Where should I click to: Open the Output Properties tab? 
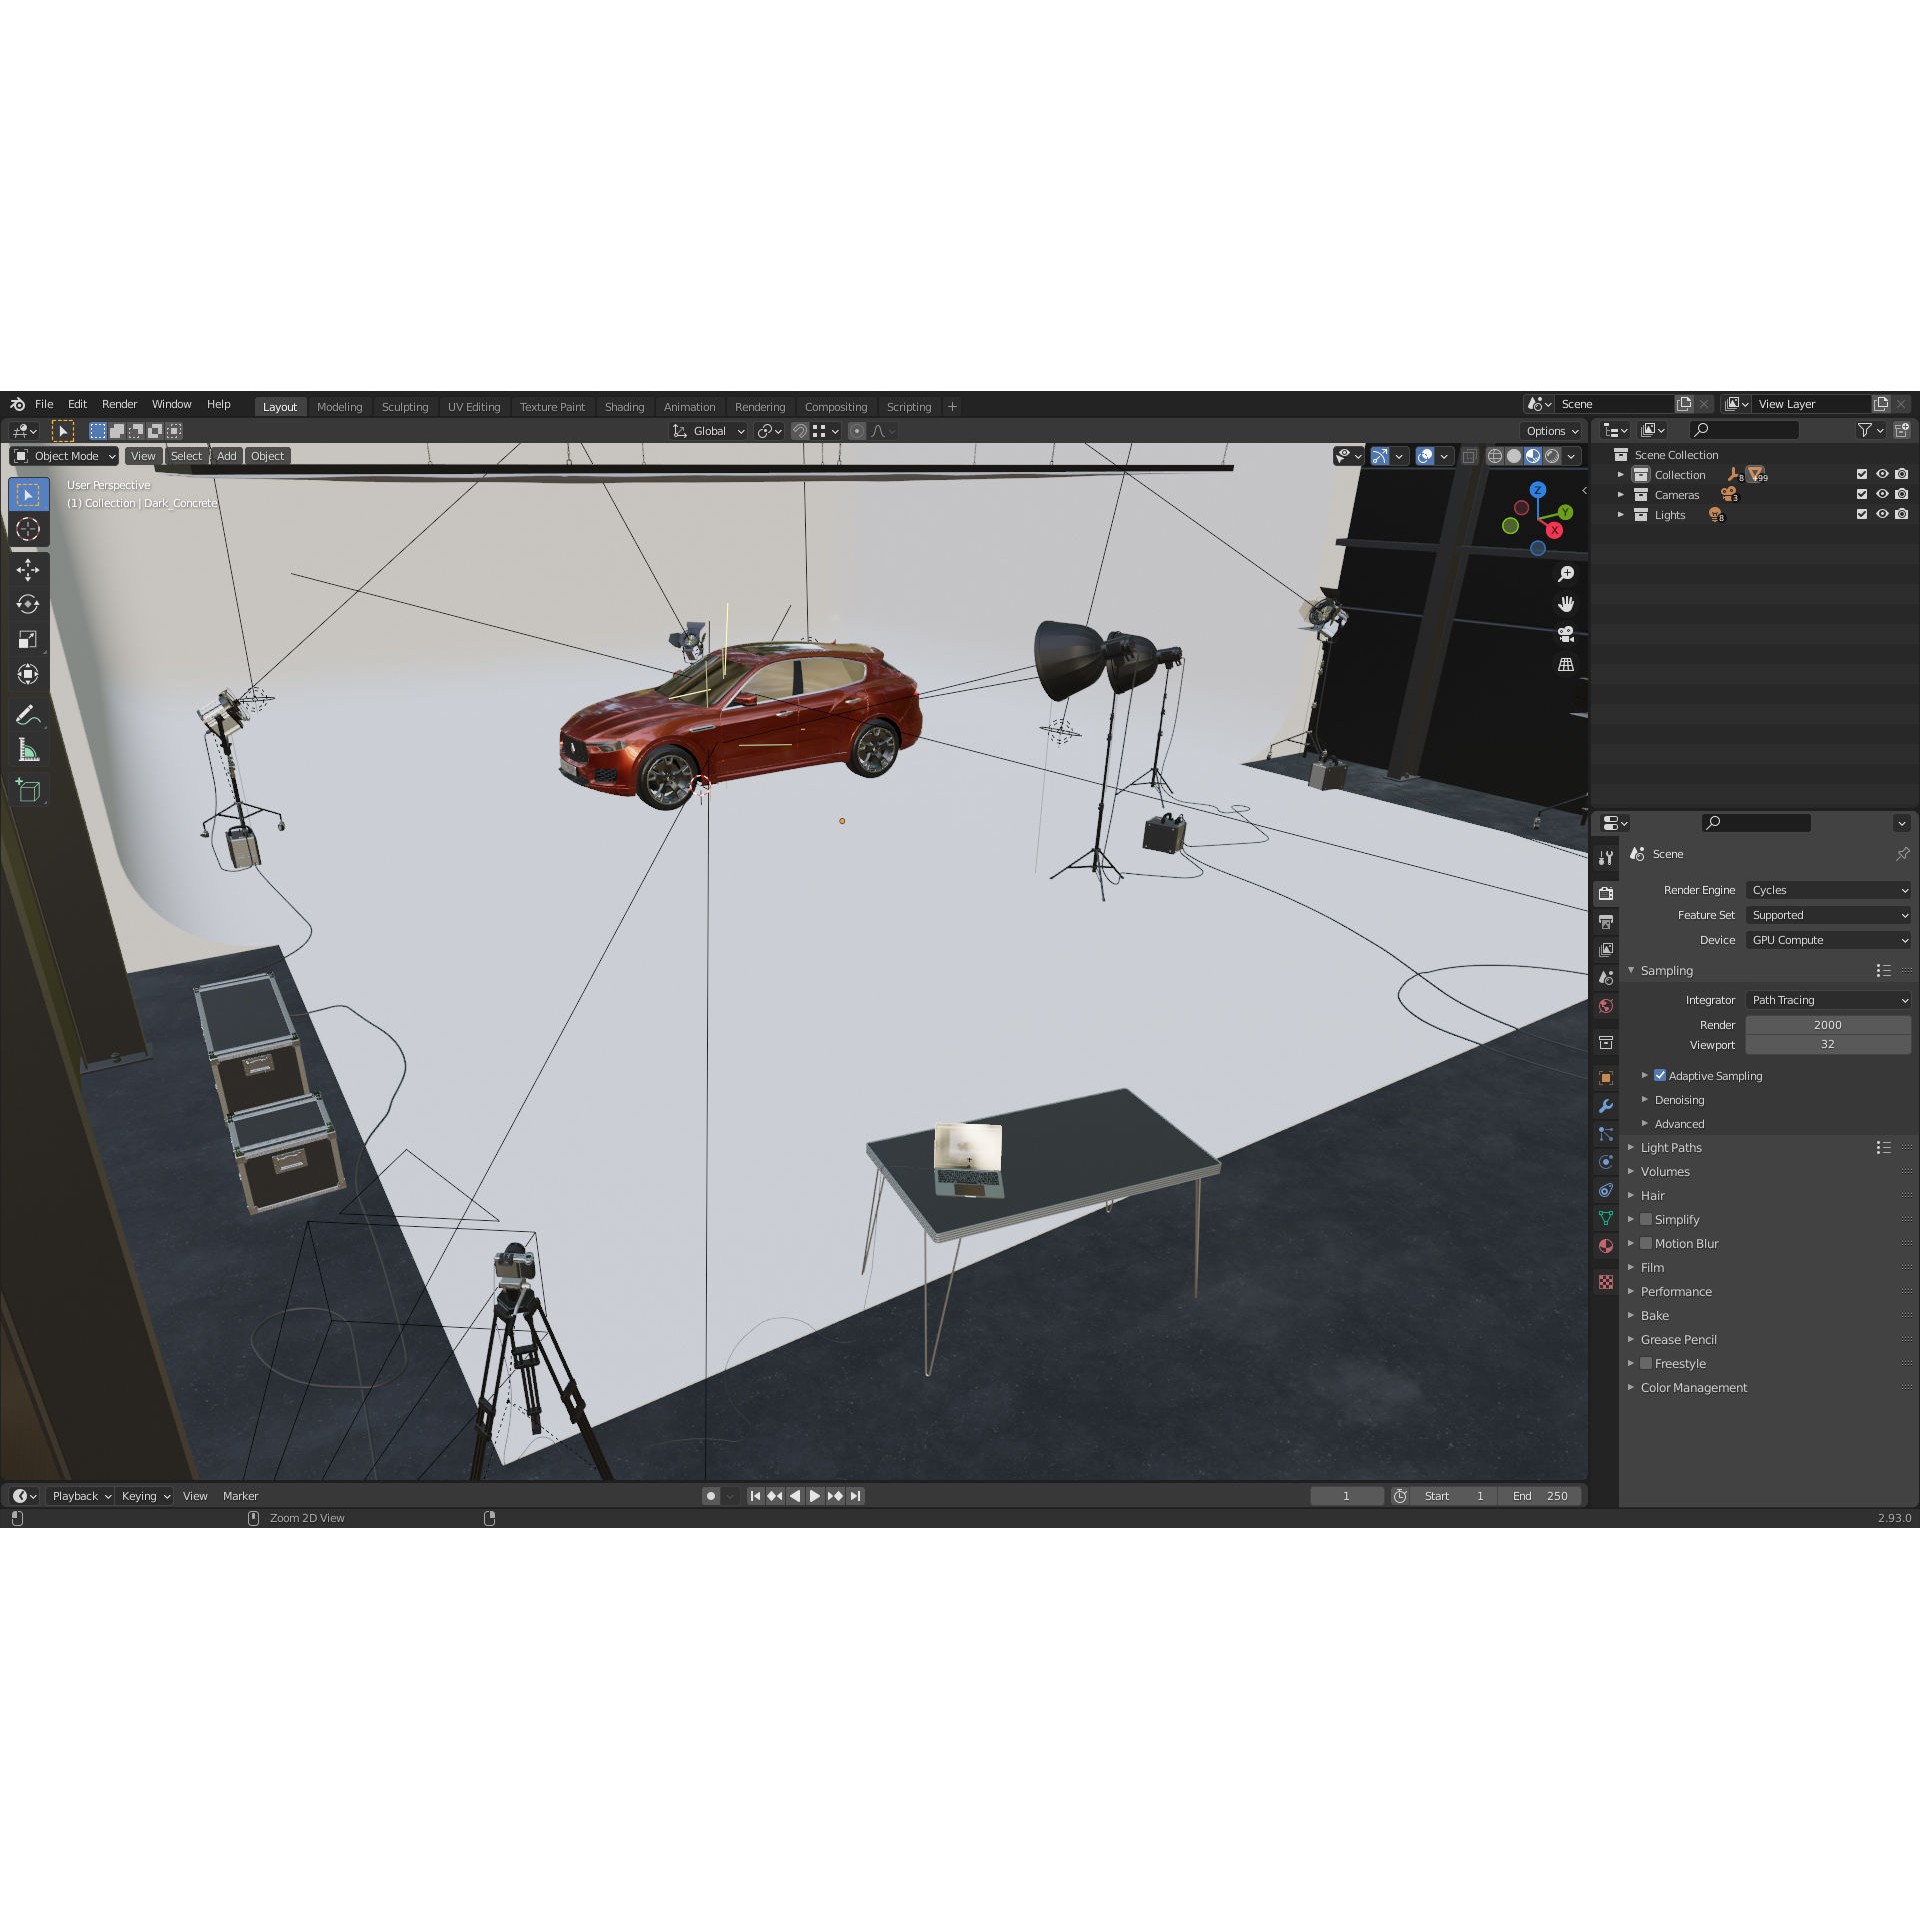(x=1607, y=919)
